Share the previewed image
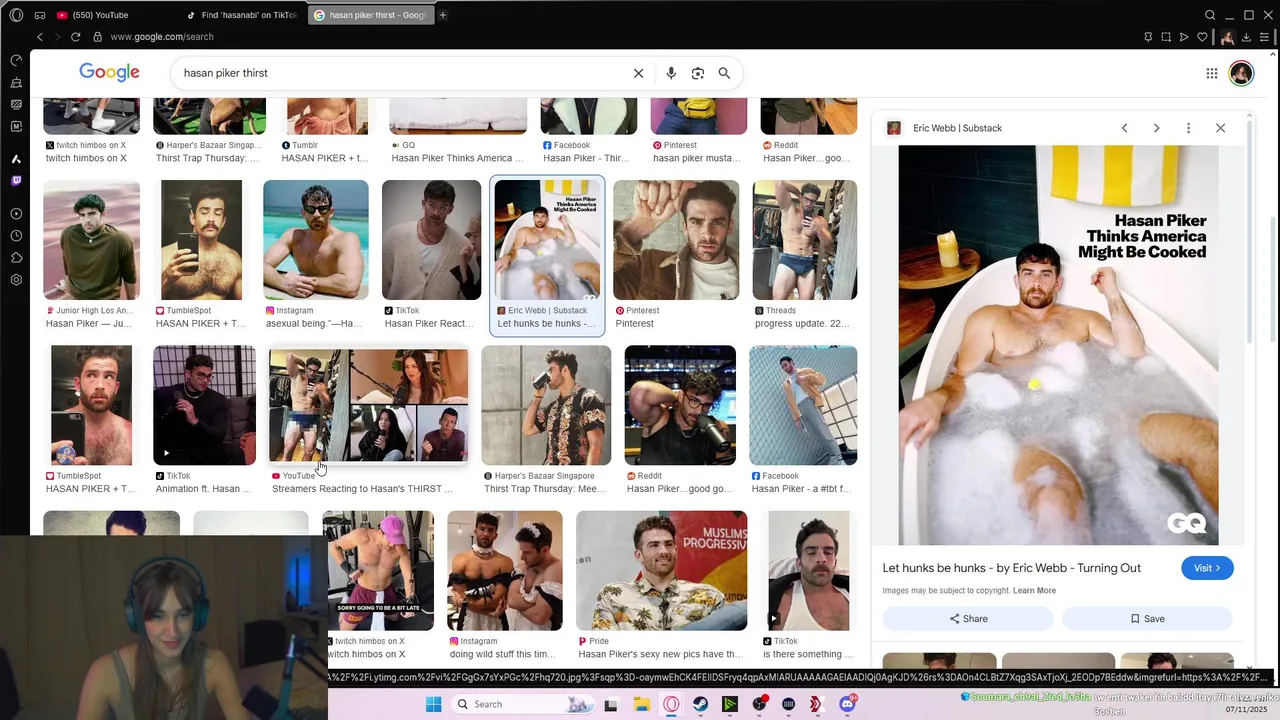The width and height of the screenshot is (1280, 720). [968, 619]
